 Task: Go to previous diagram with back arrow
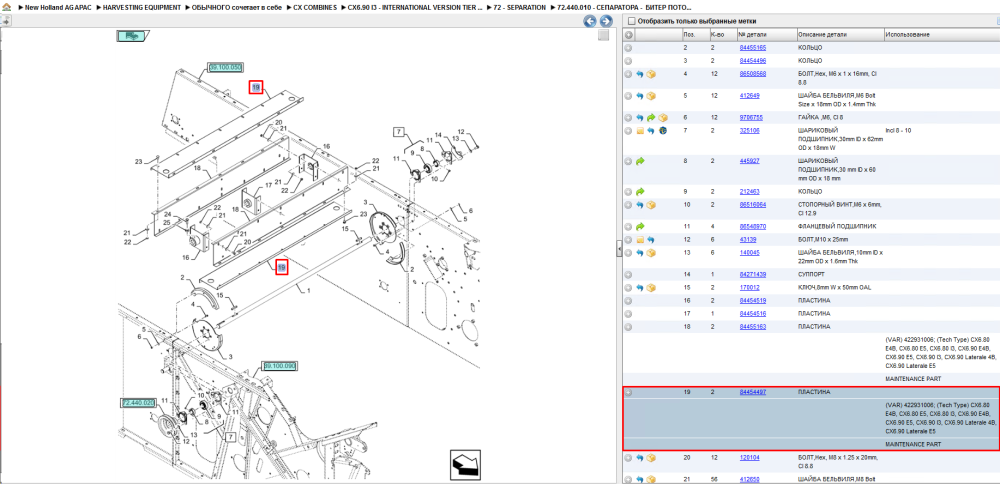pyautogui.click(x=590, y=21)
